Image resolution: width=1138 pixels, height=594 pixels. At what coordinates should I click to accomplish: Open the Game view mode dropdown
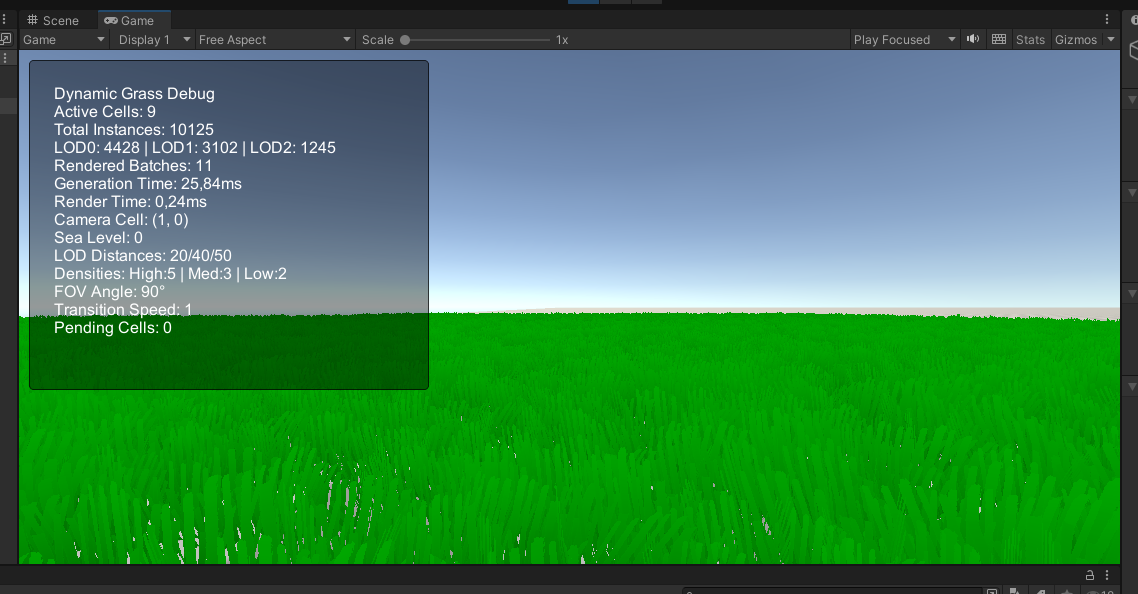[x=64, y=40]
